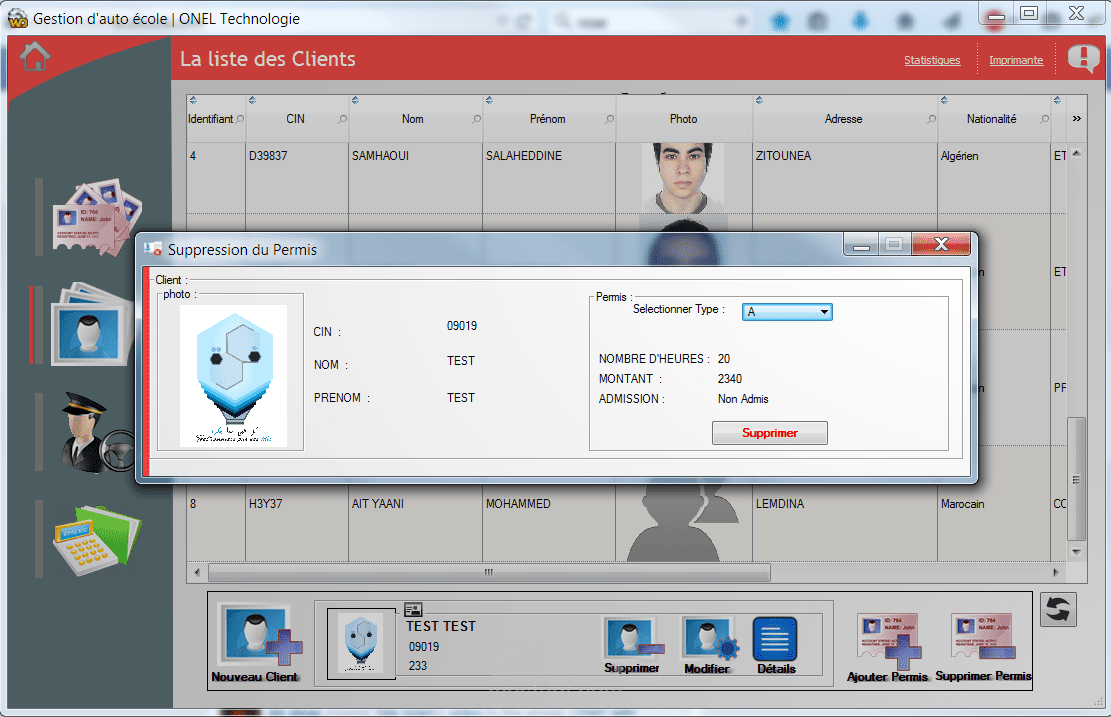Select the SAMHAOUI name cell
This screenshot has height=717, width=1111.
[x=415, y=178]
